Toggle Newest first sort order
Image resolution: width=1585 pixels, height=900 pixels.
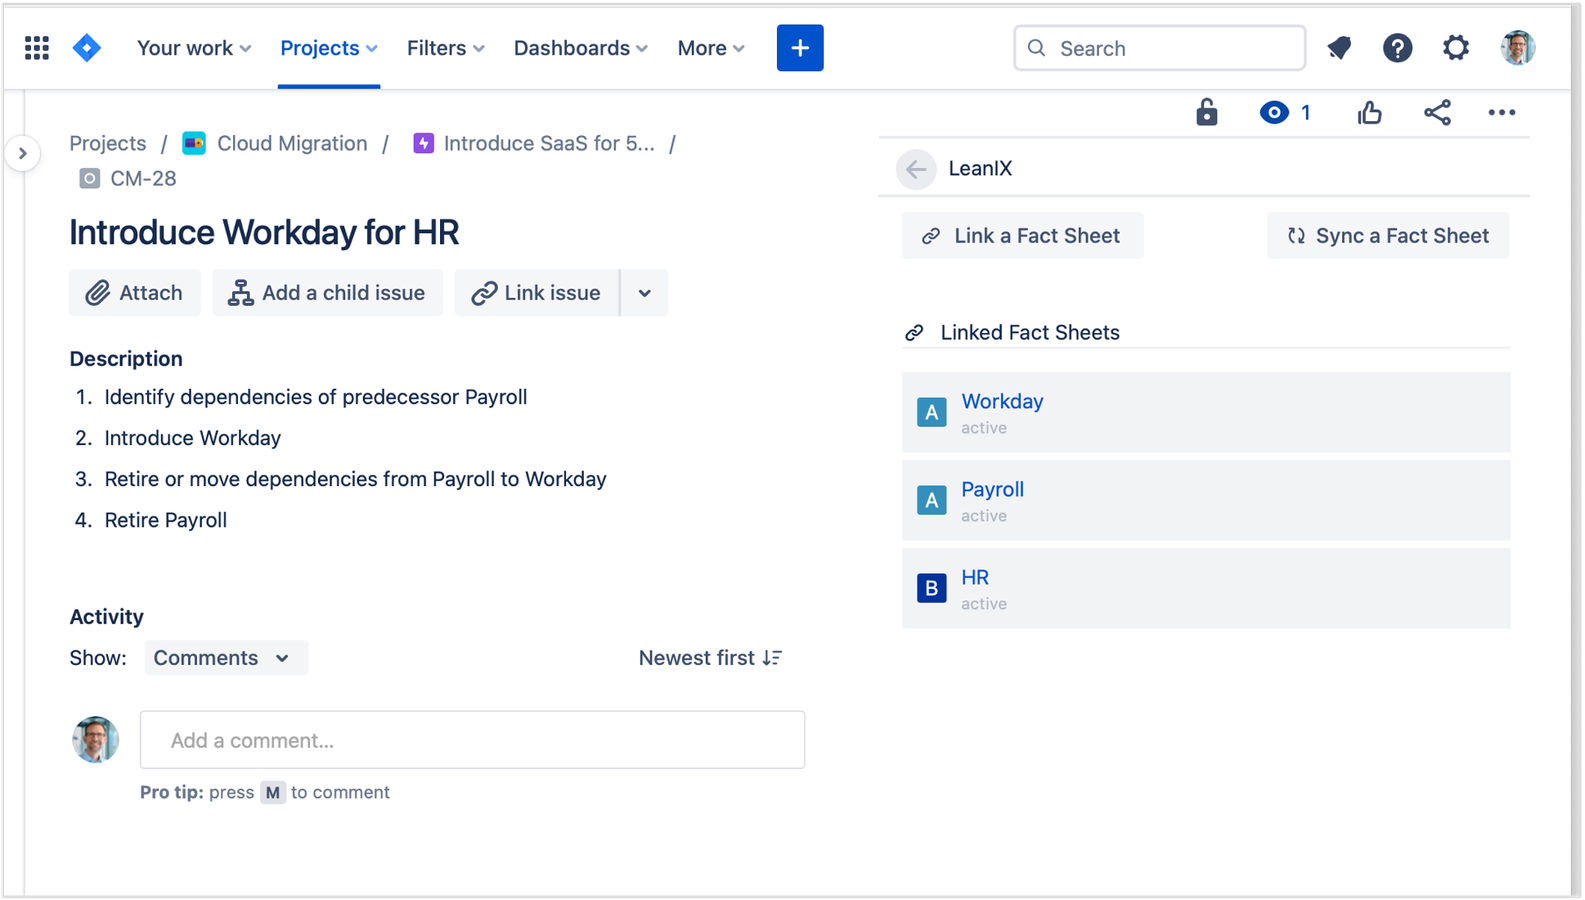pyautogui.click(x=710, y=658)
